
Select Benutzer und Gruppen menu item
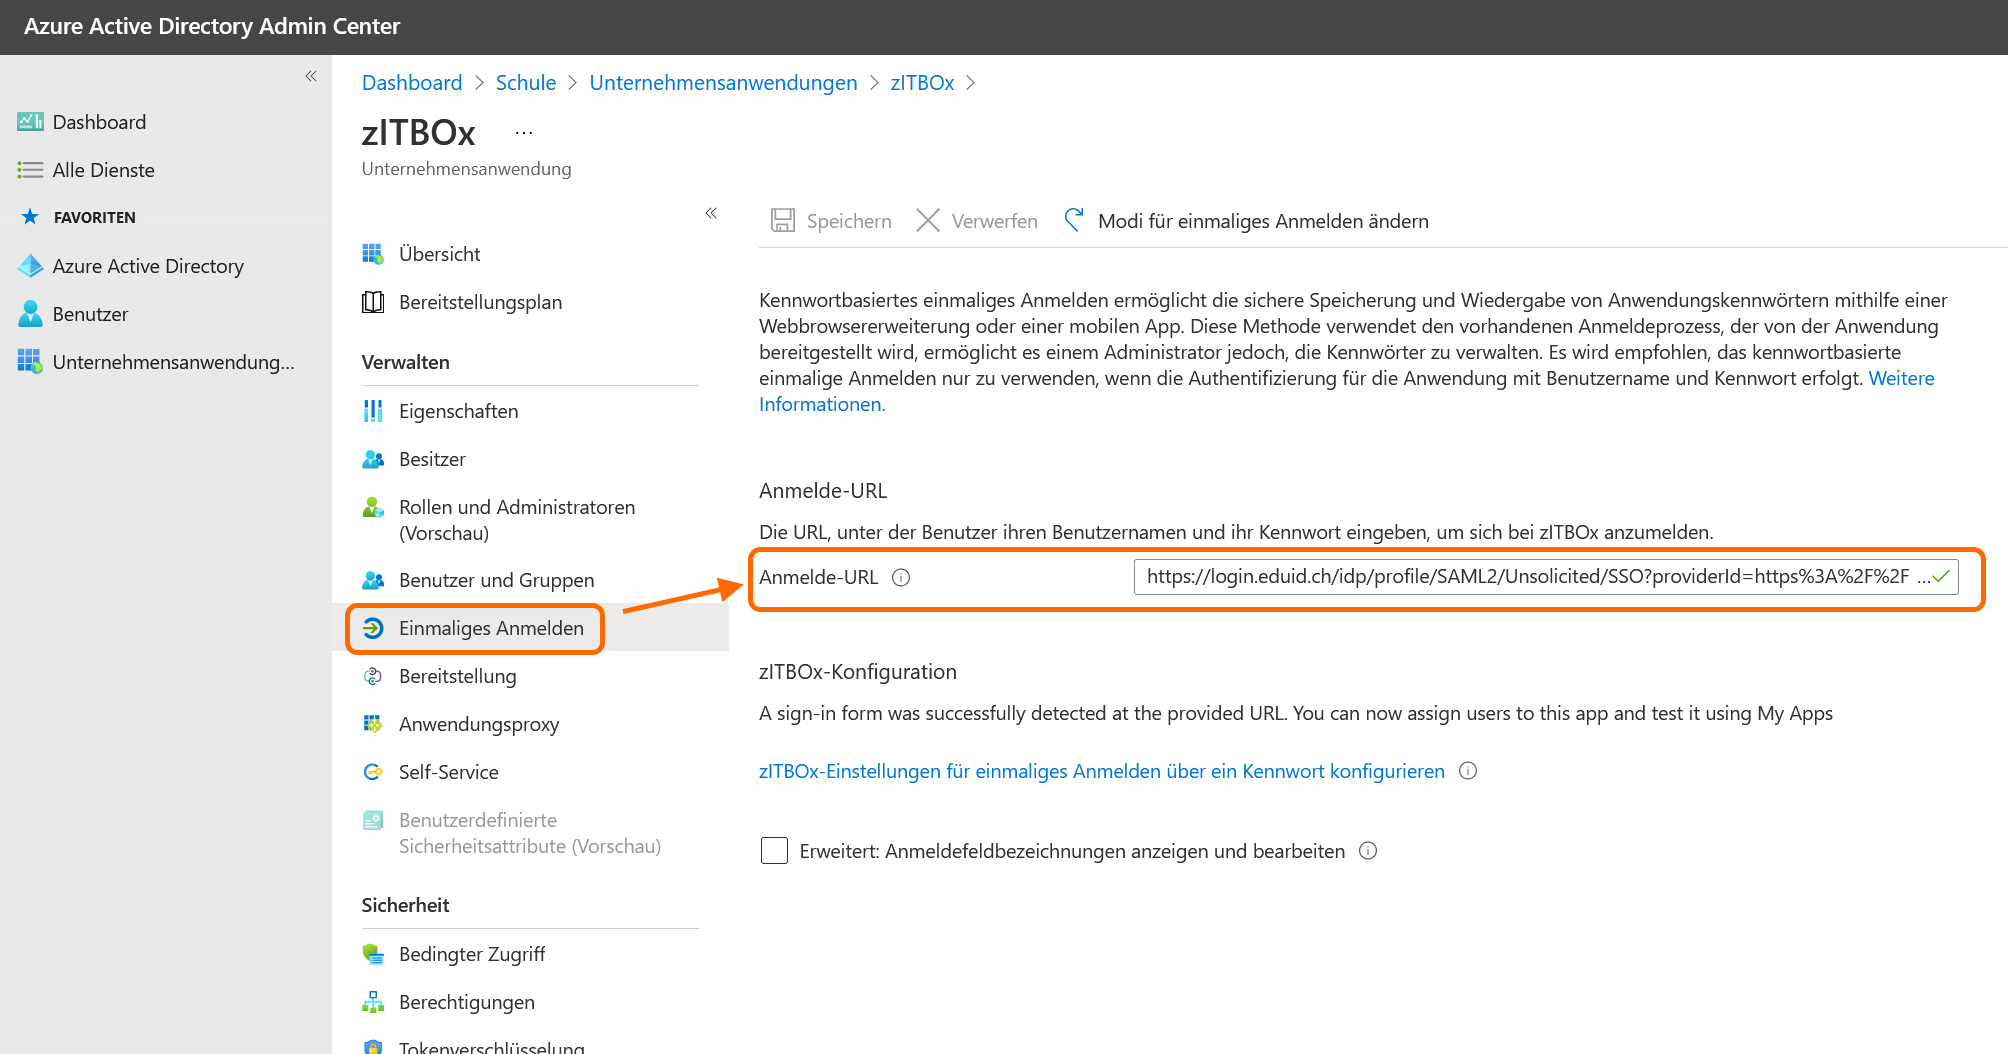click(496, 580)
